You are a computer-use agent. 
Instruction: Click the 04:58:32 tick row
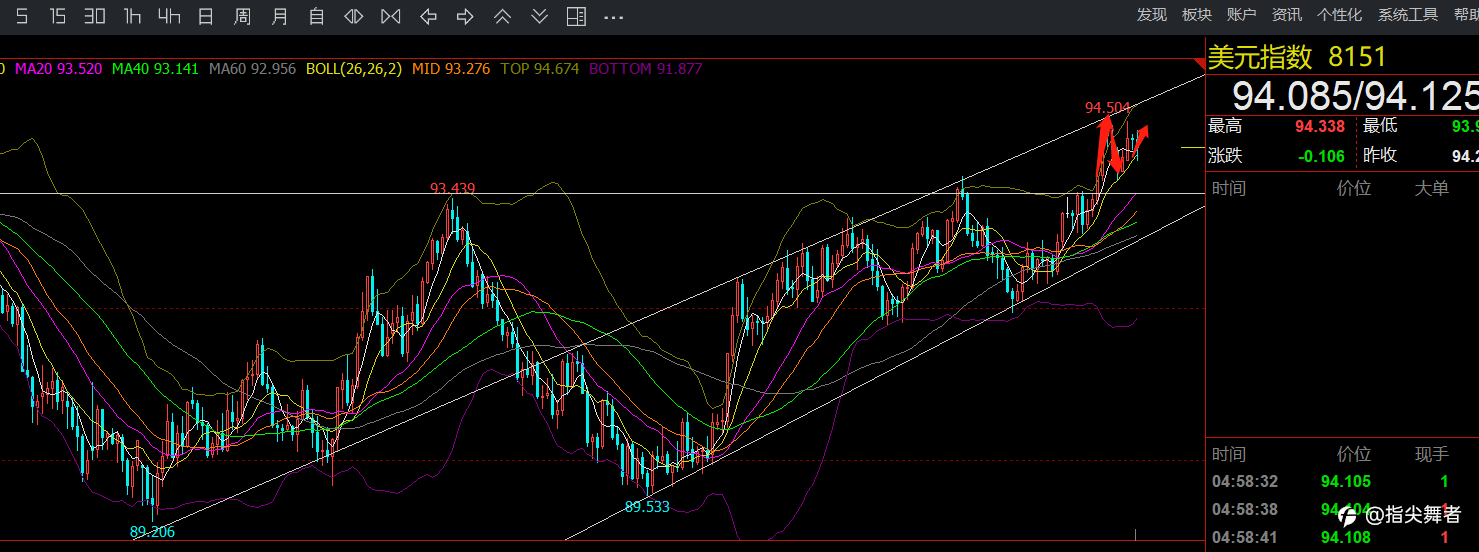1342,482
